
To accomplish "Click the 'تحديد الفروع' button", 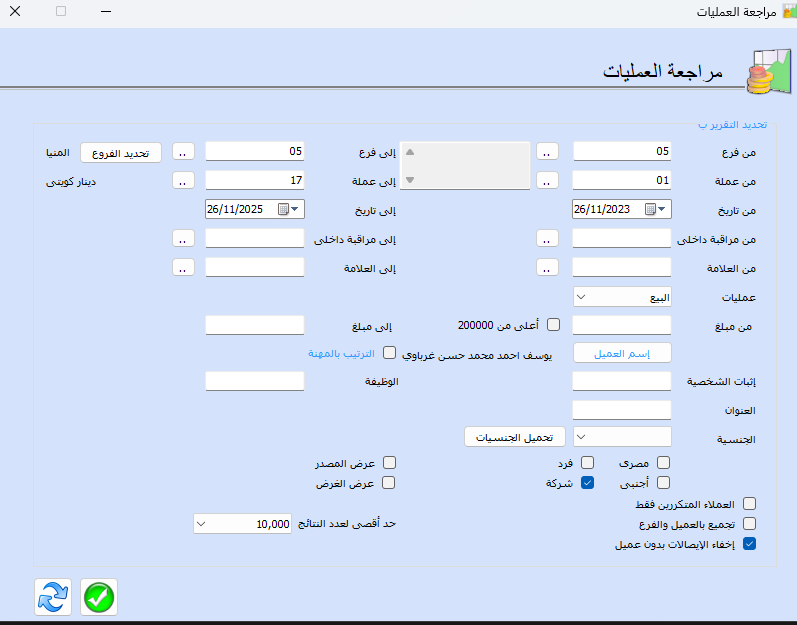I will point(121,153).
